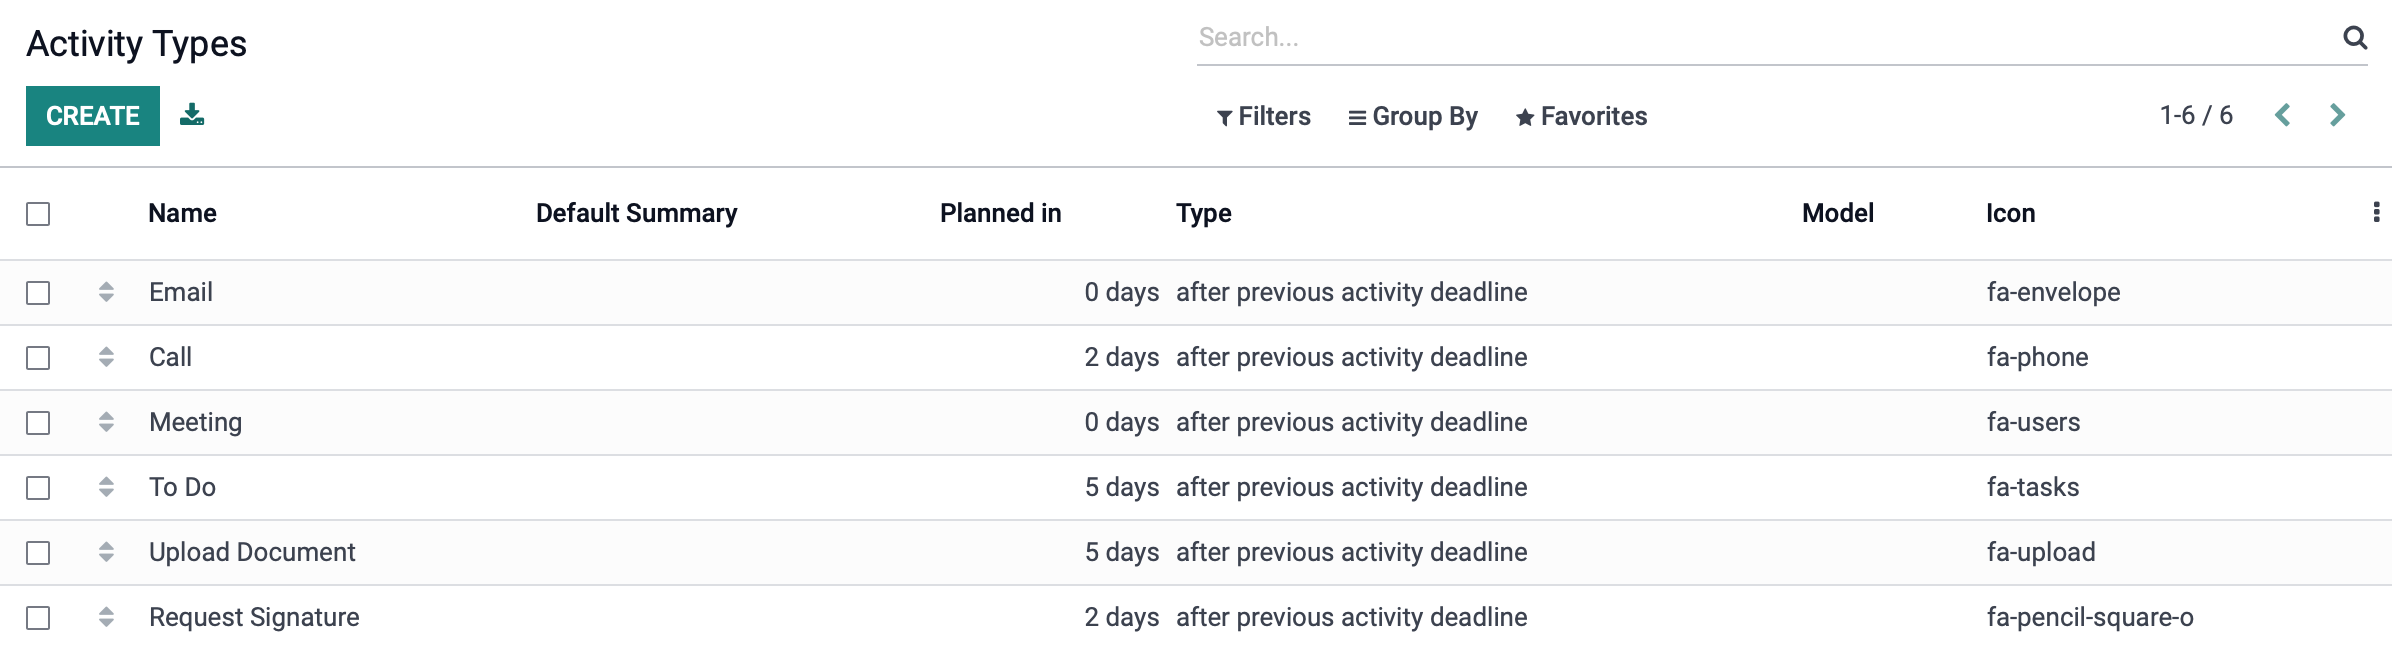Screen dimensions: 2392x646
Task: Click drag handle for Request Signature row
Action: [x=106, y=617]
